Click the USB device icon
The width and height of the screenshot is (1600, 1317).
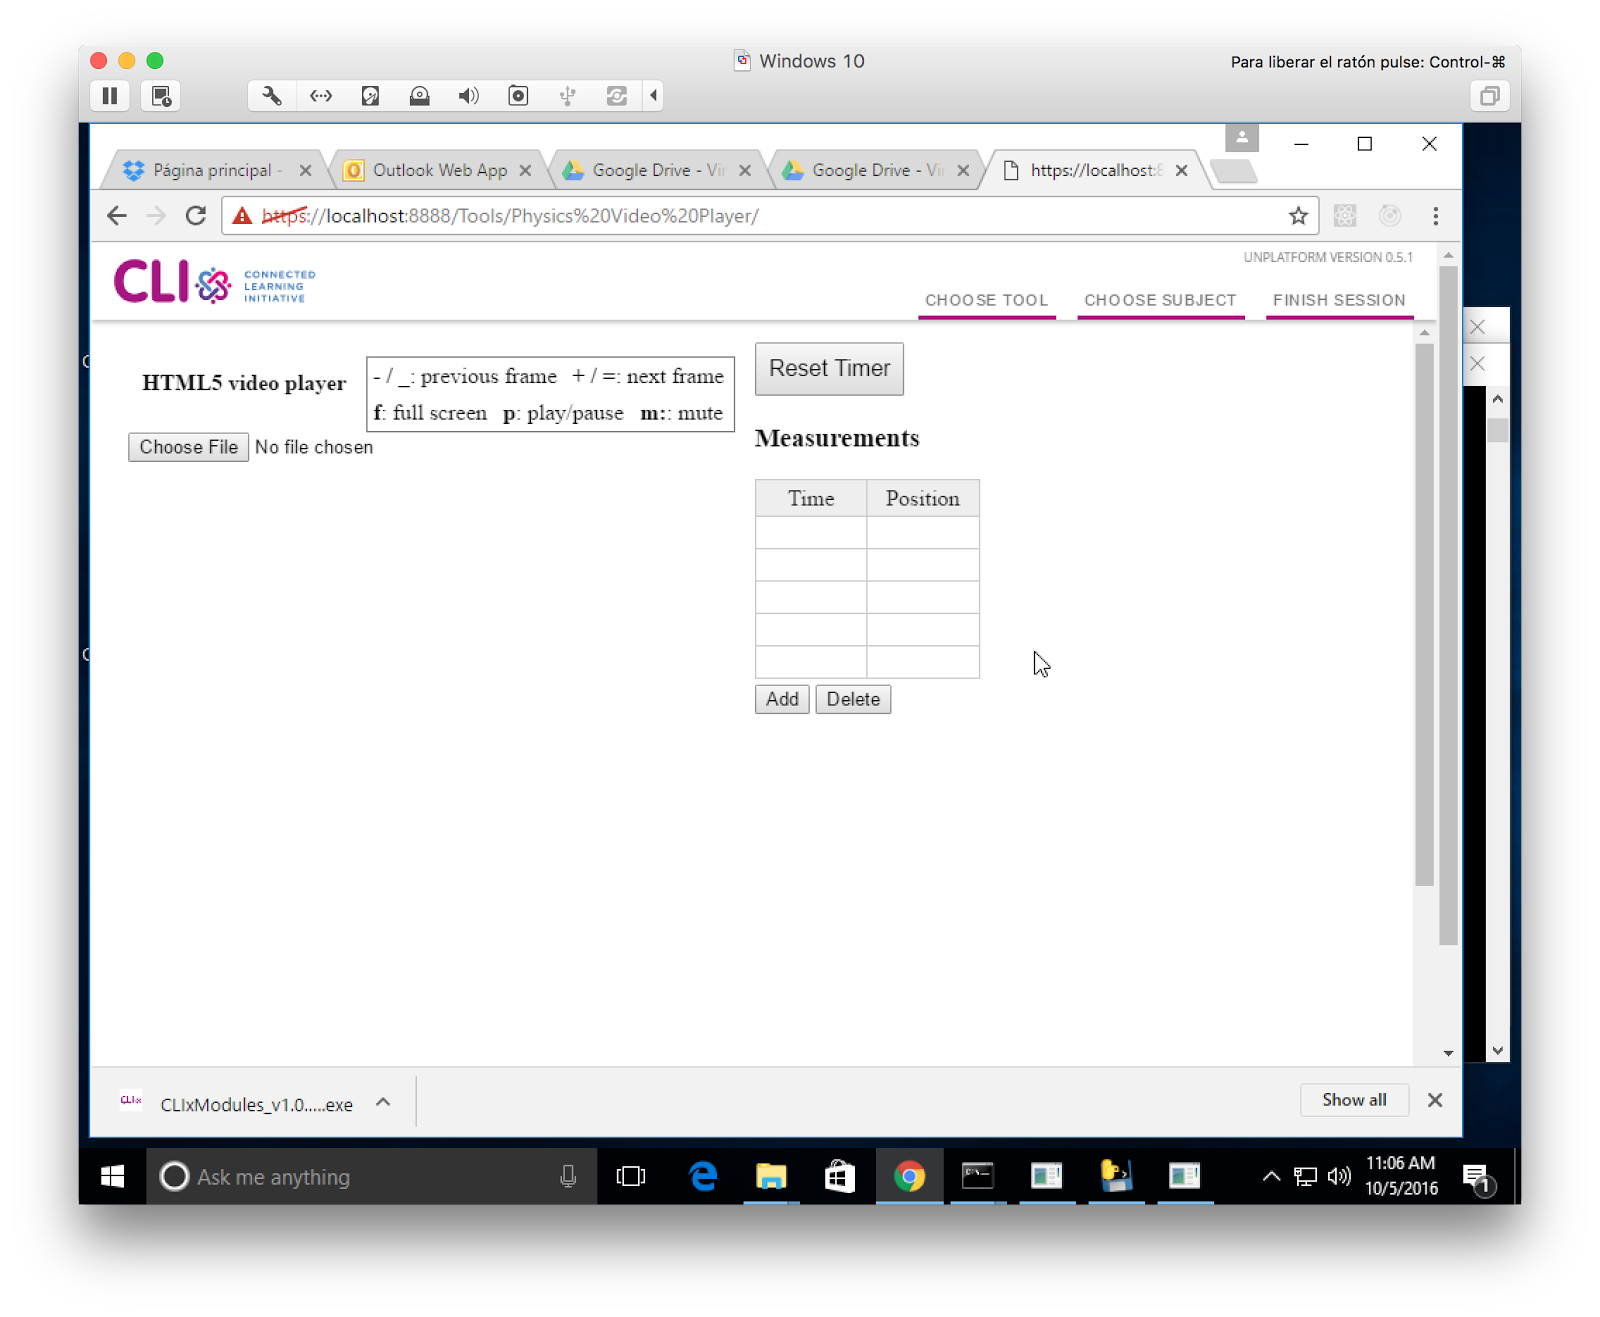pos(567,96)
